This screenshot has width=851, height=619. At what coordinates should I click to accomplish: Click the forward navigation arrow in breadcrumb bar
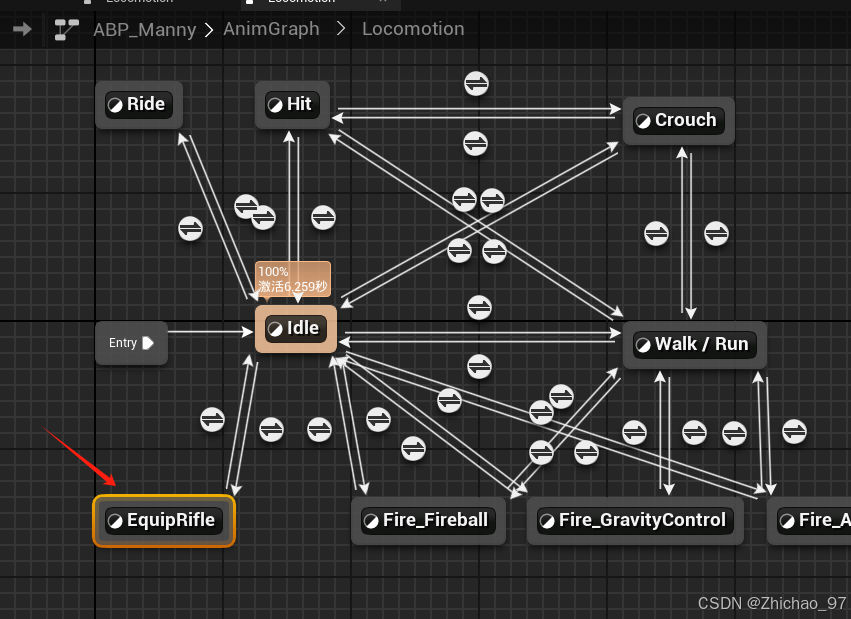(x=22, y=29)
